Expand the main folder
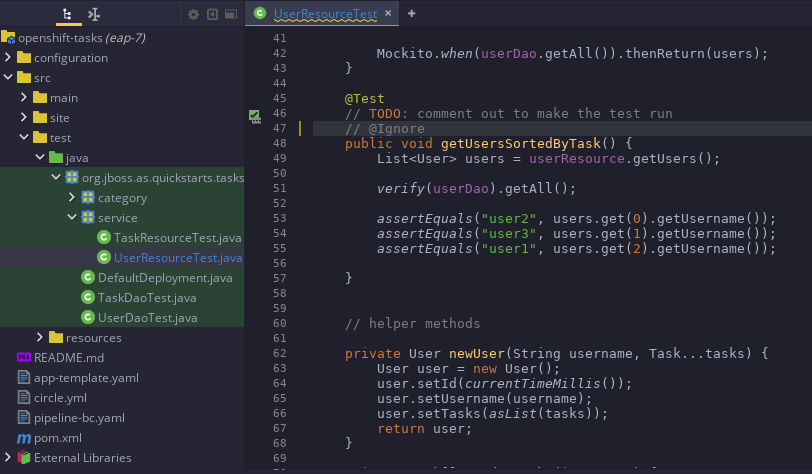Viewport: 812px width, 474px height. pos(24,97)
